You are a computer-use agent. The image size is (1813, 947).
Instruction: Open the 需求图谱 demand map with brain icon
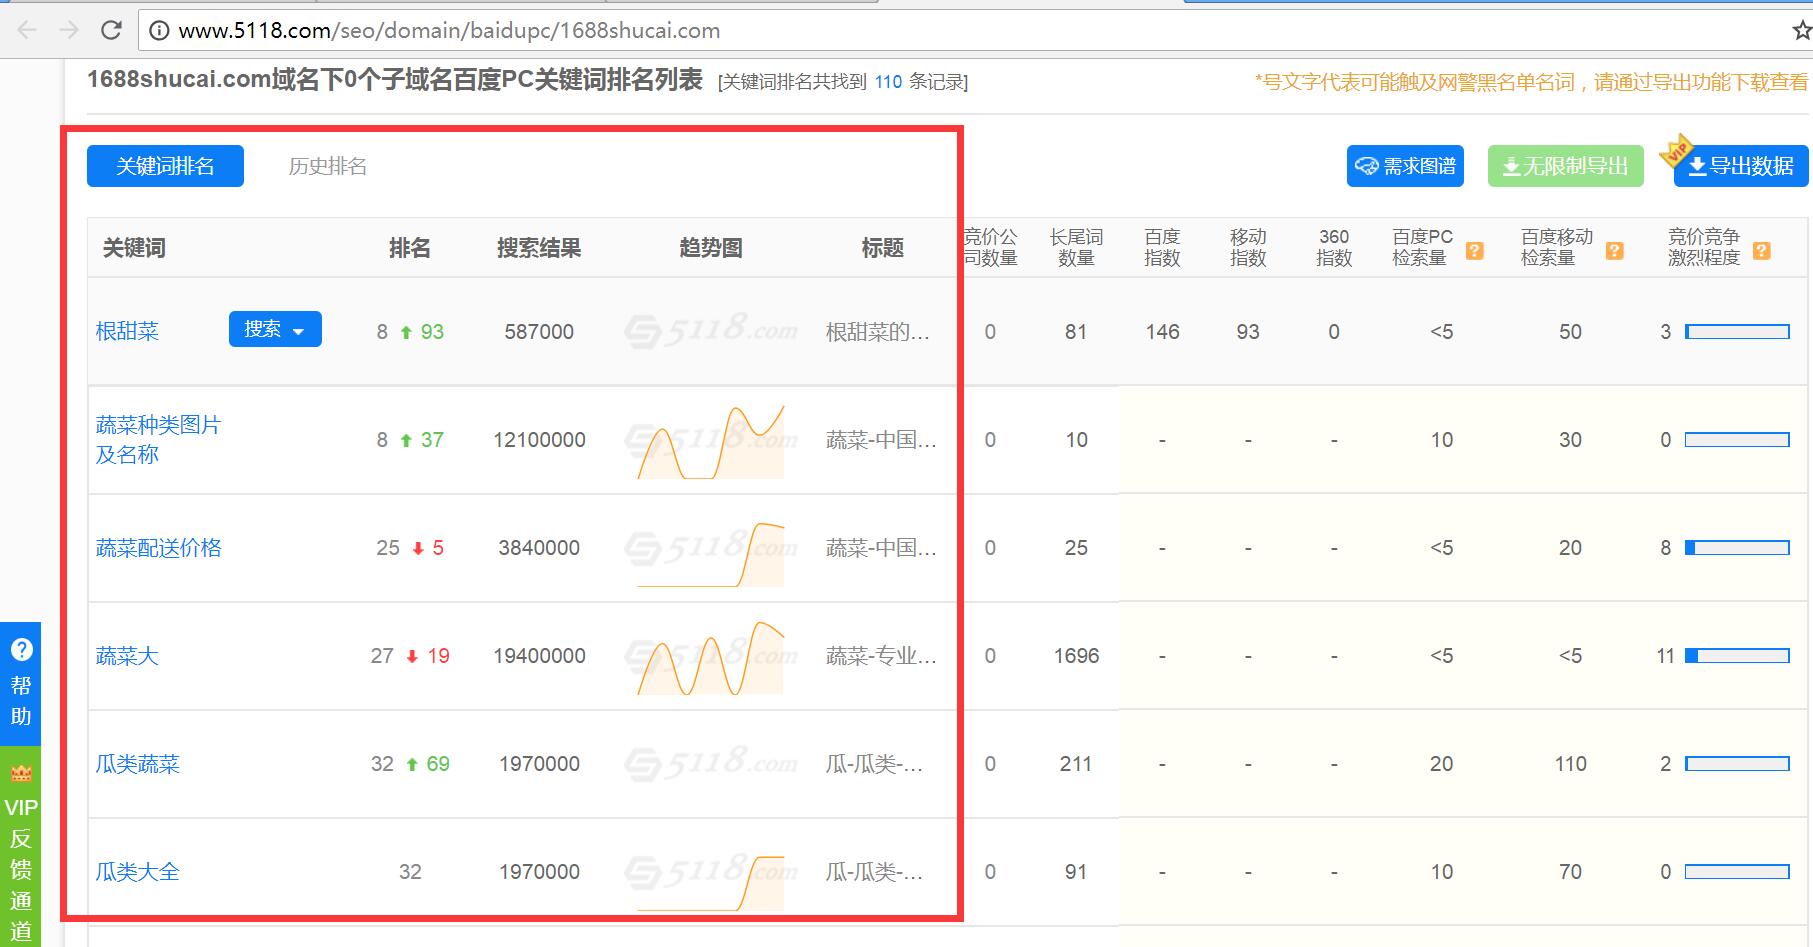click(x=1404, y=166)
